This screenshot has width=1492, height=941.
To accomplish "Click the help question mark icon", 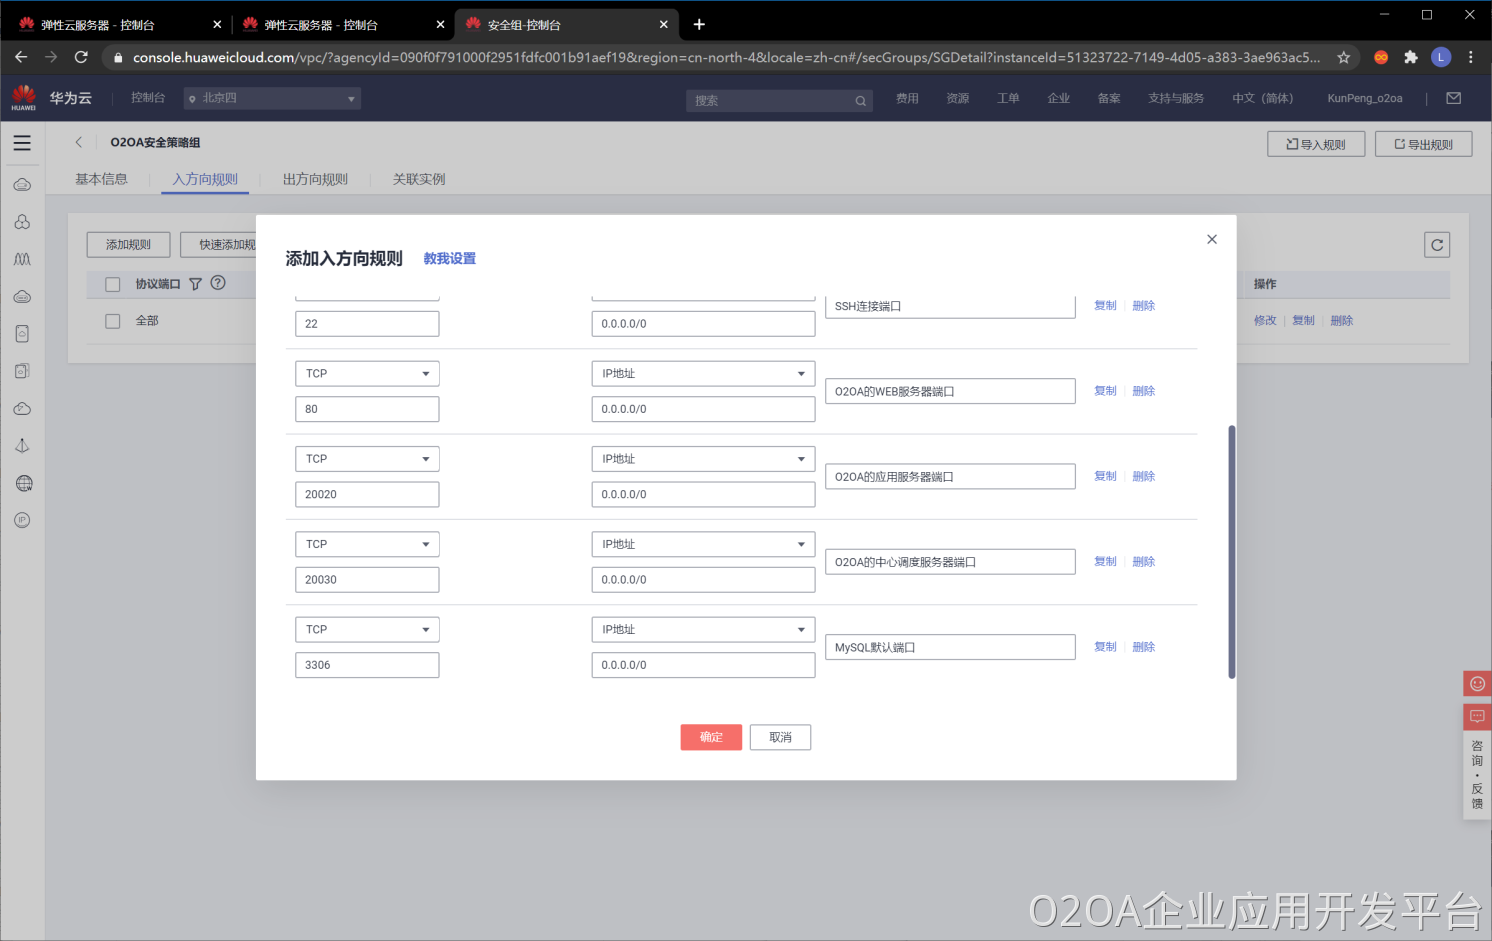I will coord(218,283).
